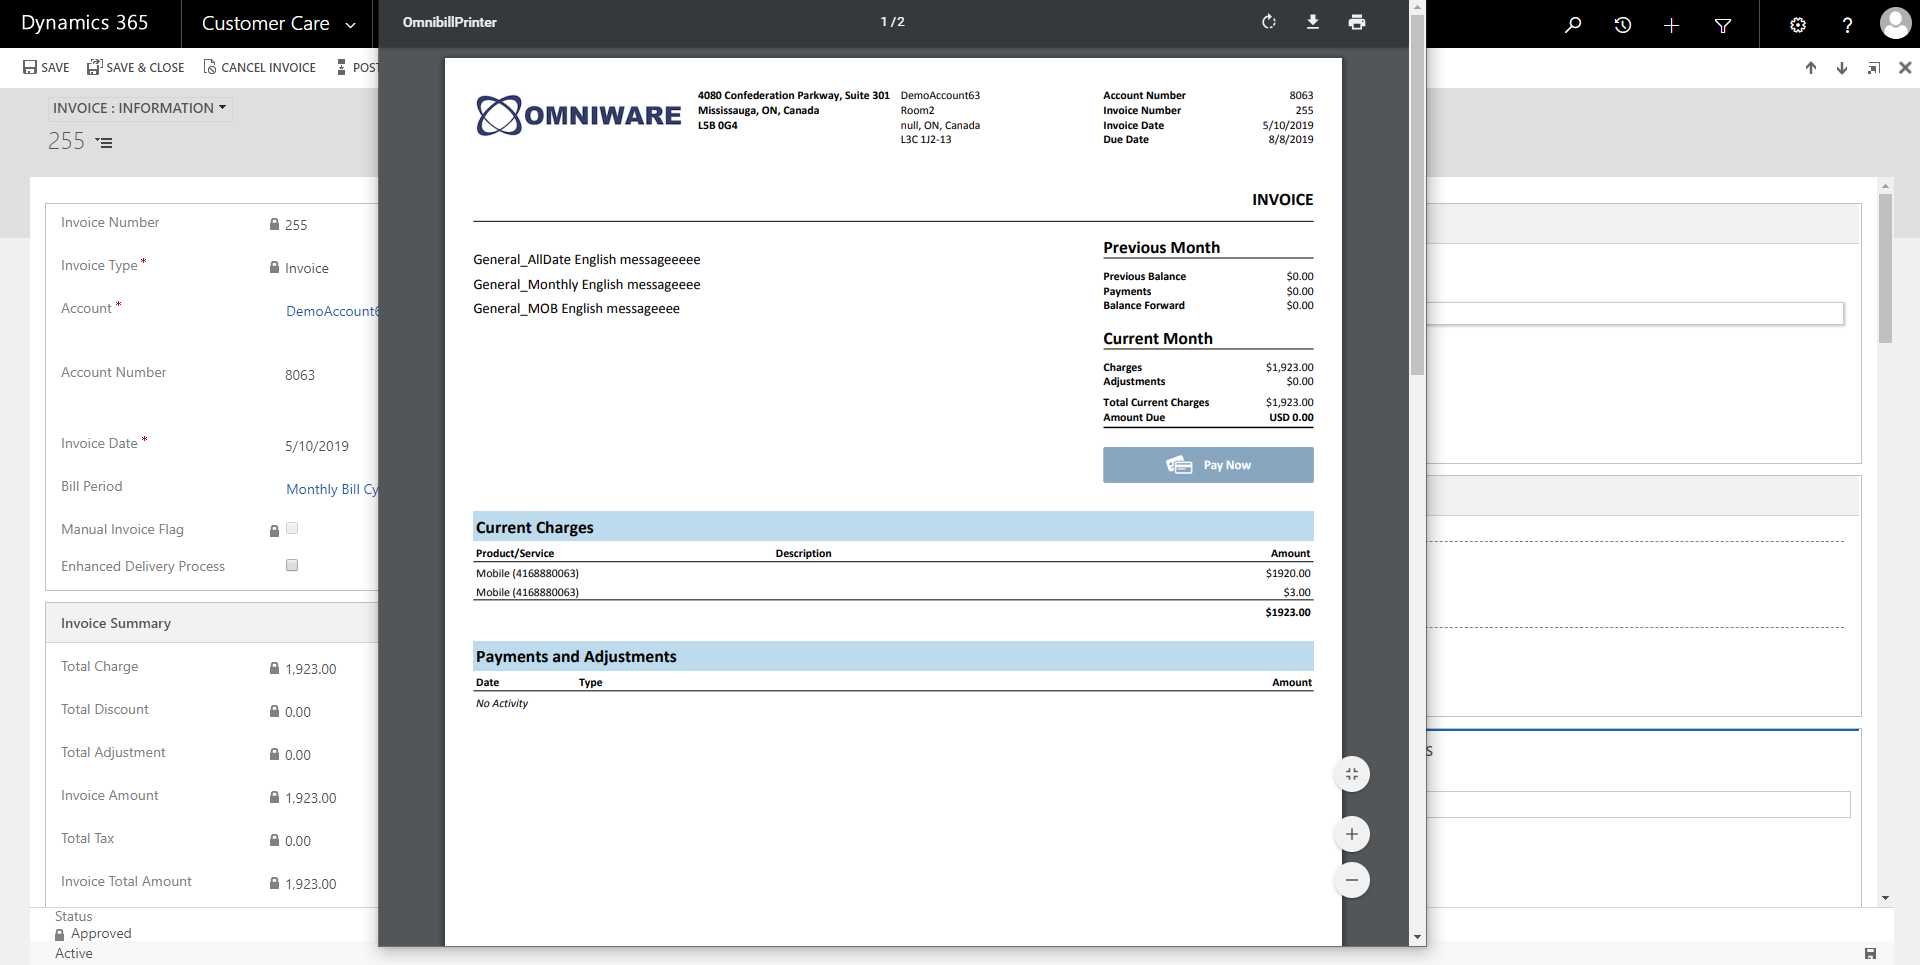Open the settings gear menu
This screenshot has width=1920, height=965.
1798,25
